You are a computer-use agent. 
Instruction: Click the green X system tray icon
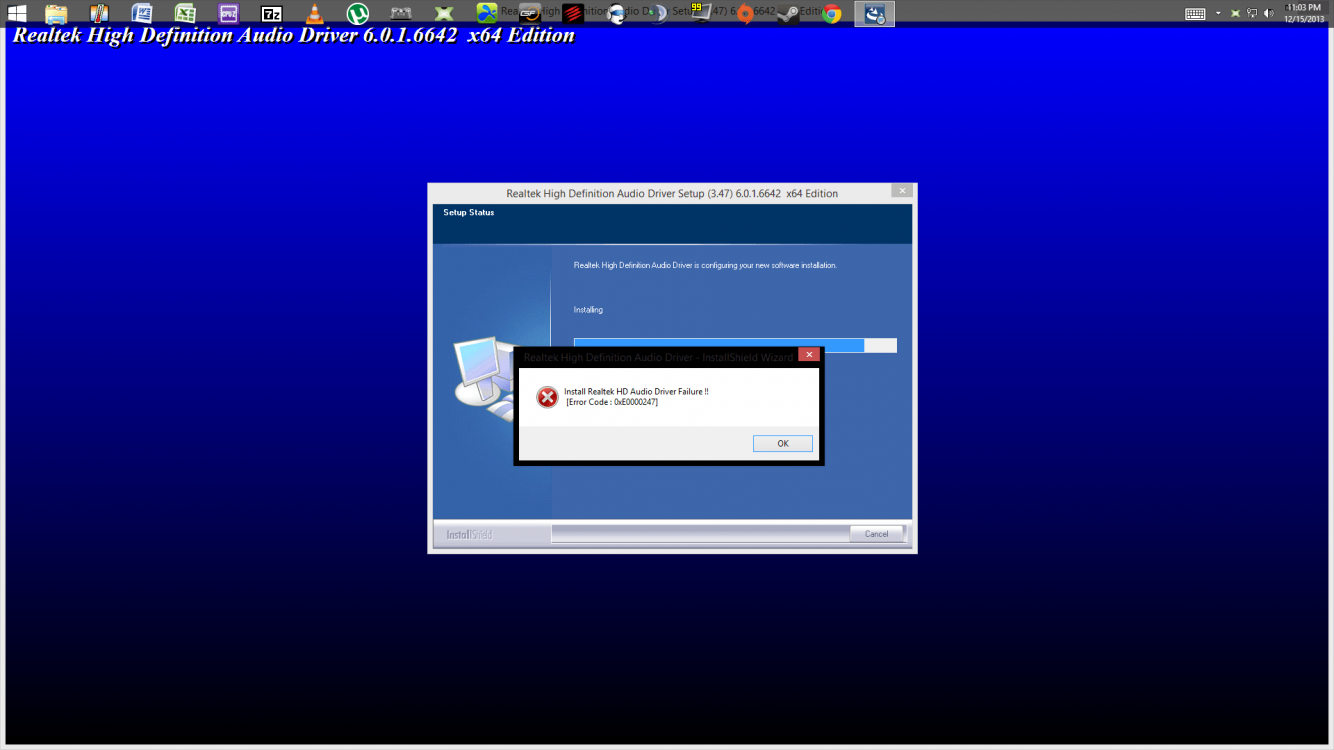click(1235, 13)
